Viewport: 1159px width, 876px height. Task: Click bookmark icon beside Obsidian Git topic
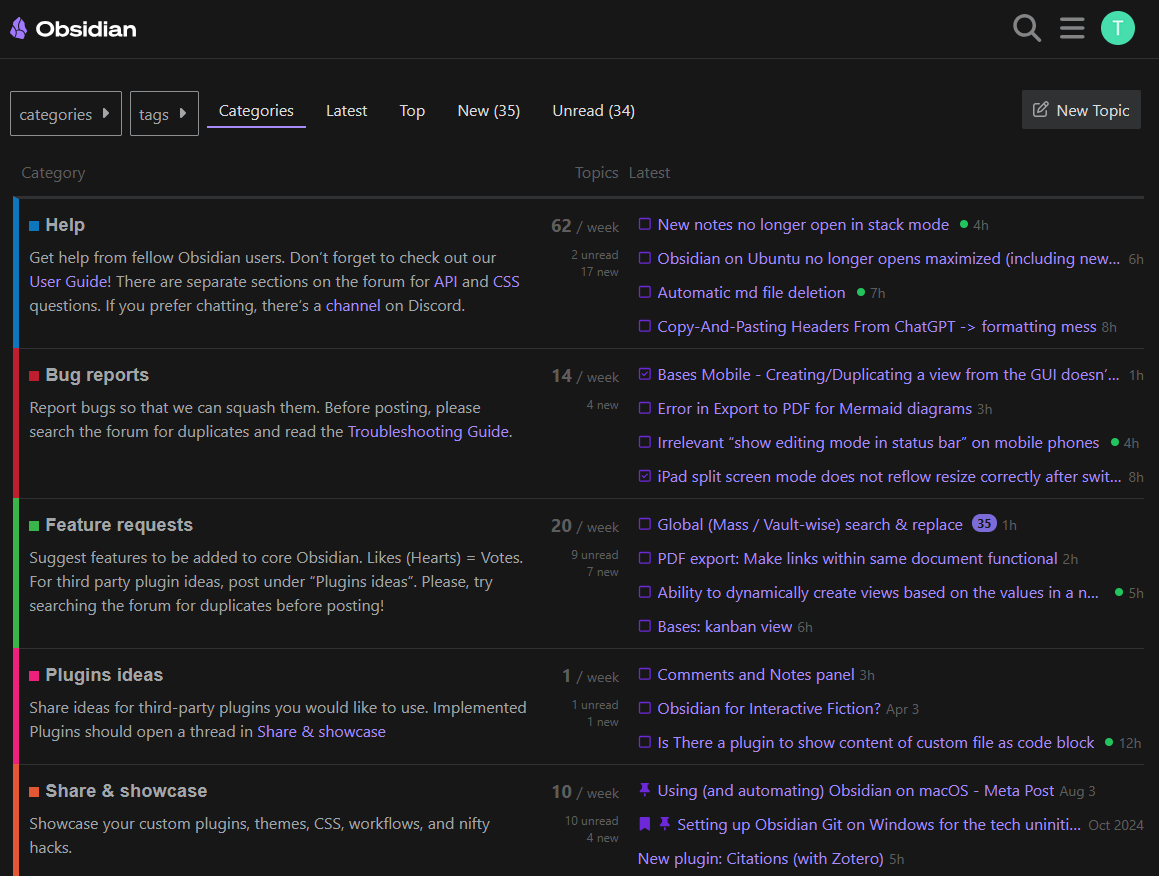click(x=645, y=824)
